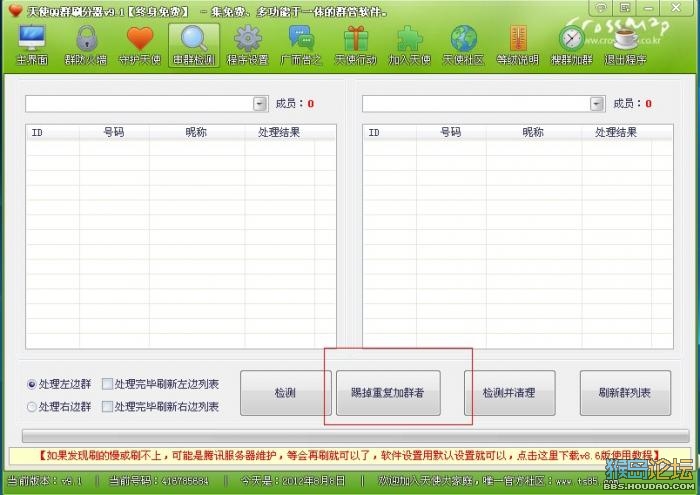Sort left list by 昵称 column
The height and width of the screenshot is (495, 700).
(x=197, y=133)
